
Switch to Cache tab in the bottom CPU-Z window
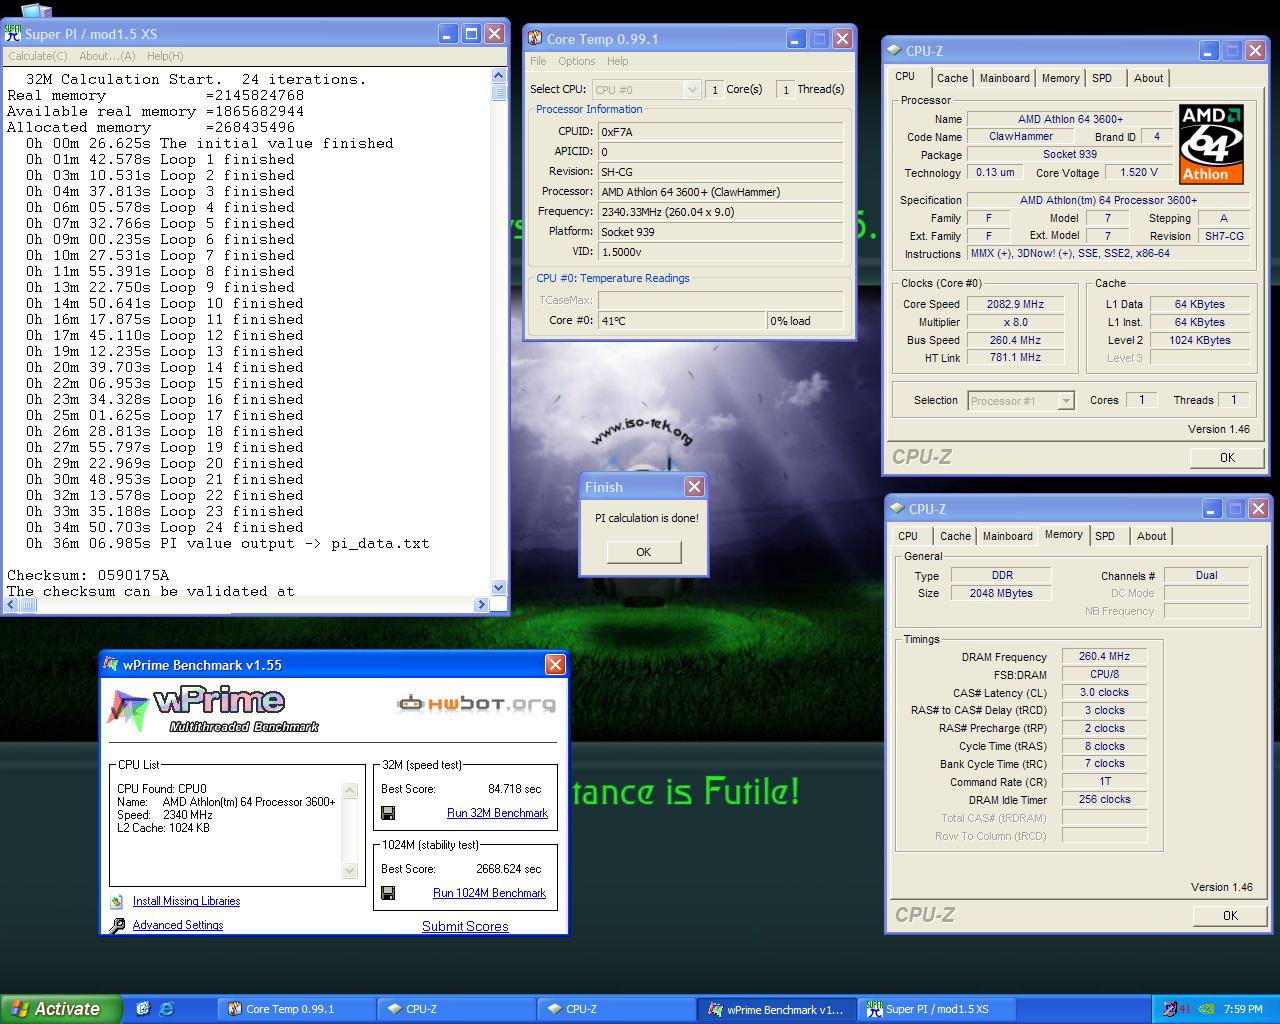tap(955, 536)
